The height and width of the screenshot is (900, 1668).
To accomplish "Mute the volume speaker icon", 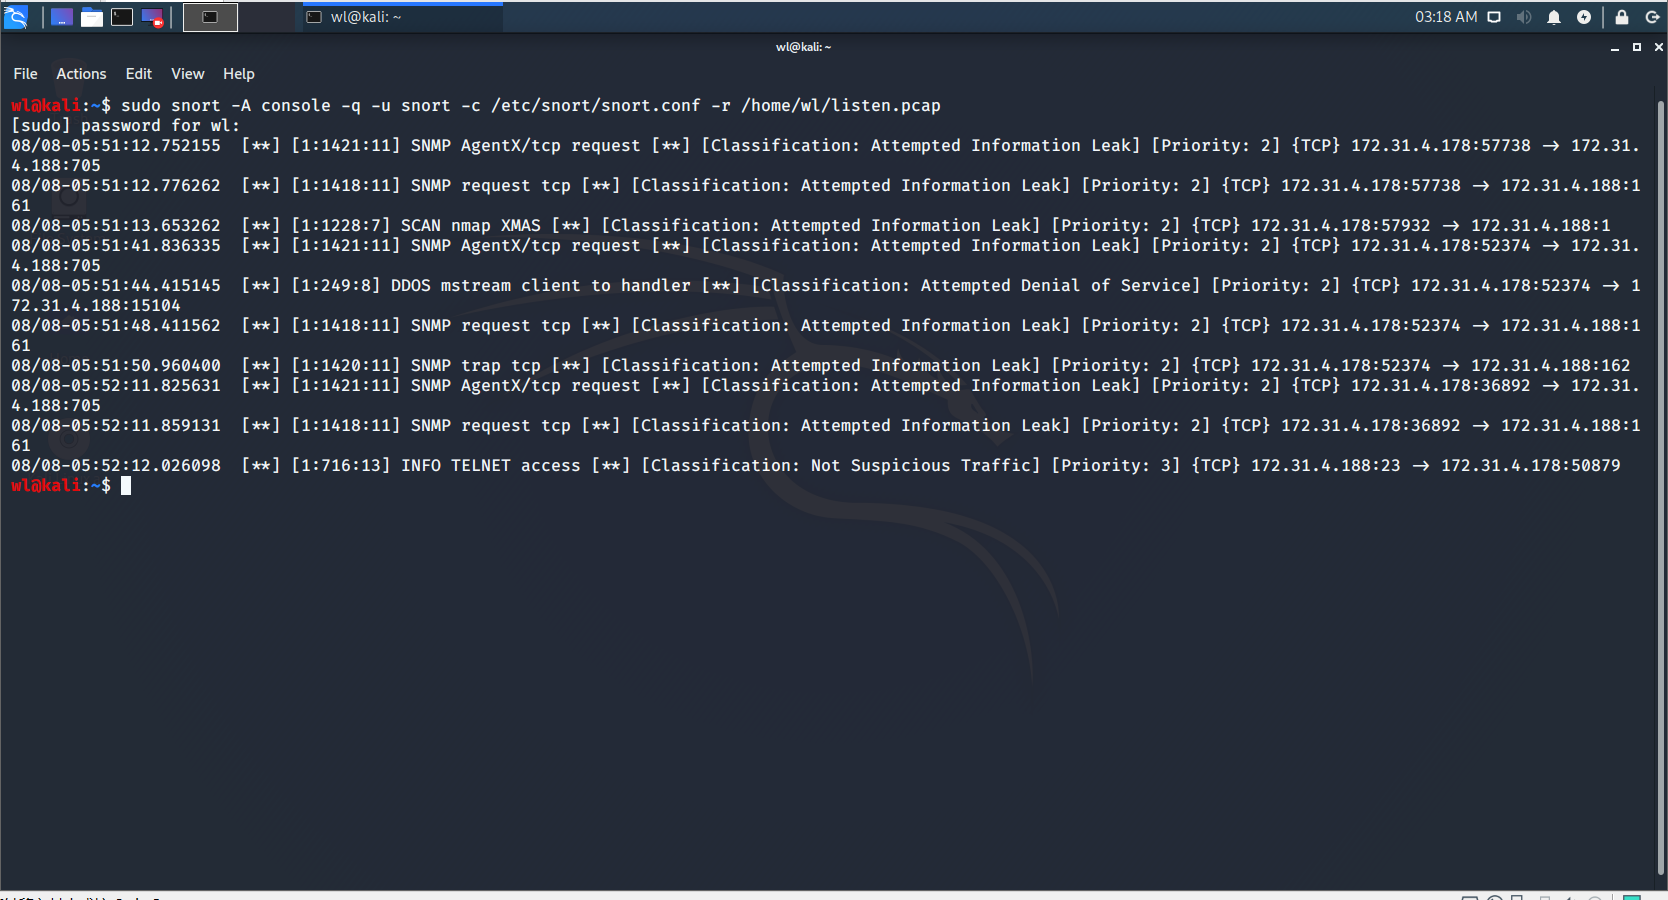I will pyautogui.click(x=1524, y=17).
